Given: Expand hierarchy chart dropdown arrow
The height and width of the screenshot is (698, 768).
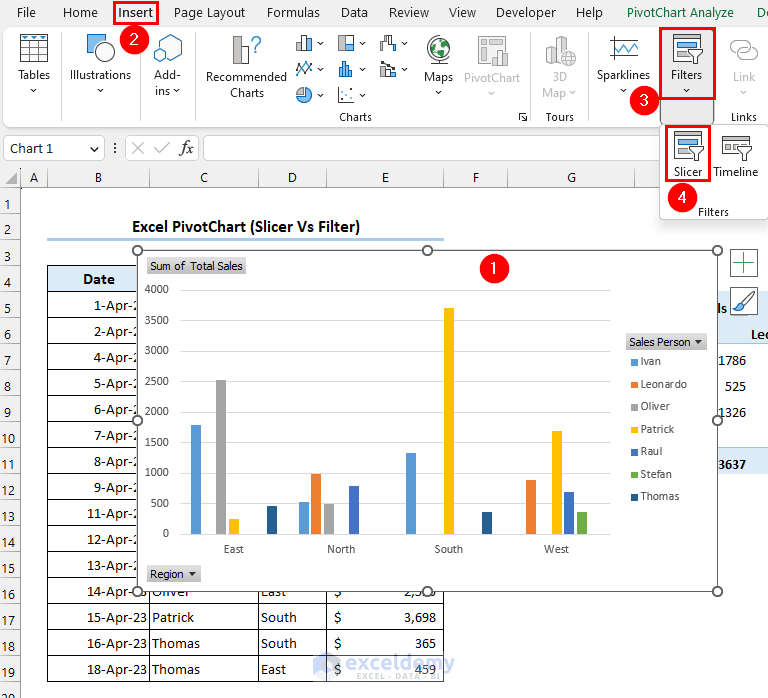Looking at the screenshot, I should pyautogui.click(x=362, y=44).
